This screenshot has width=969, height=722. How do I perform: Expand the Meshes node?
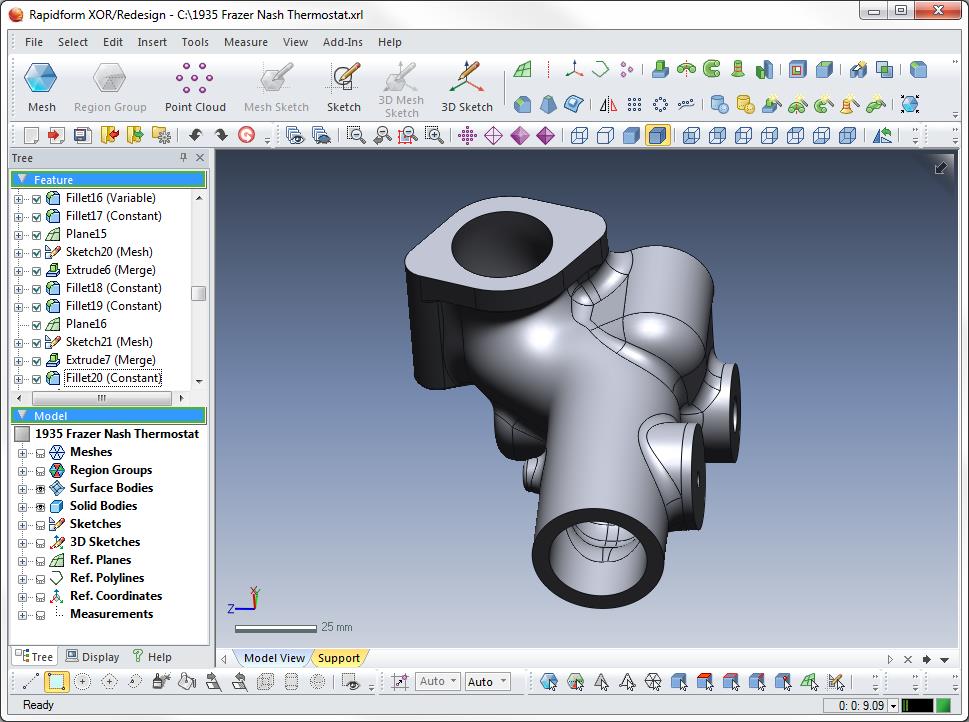[22, 453]
